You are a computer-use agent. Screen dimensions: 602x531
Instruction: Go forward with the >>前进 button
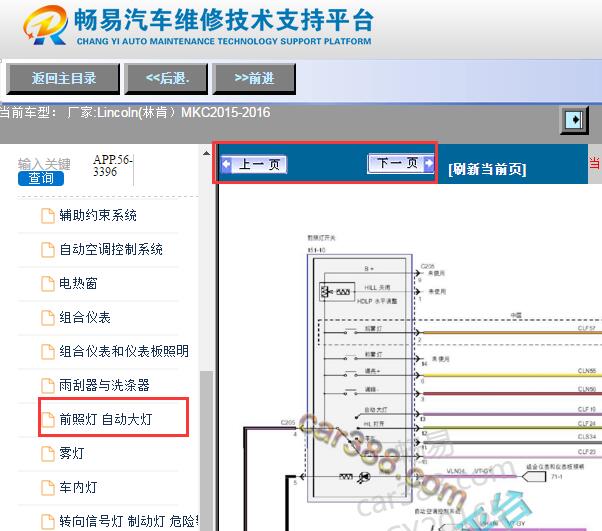coord(254,79)
